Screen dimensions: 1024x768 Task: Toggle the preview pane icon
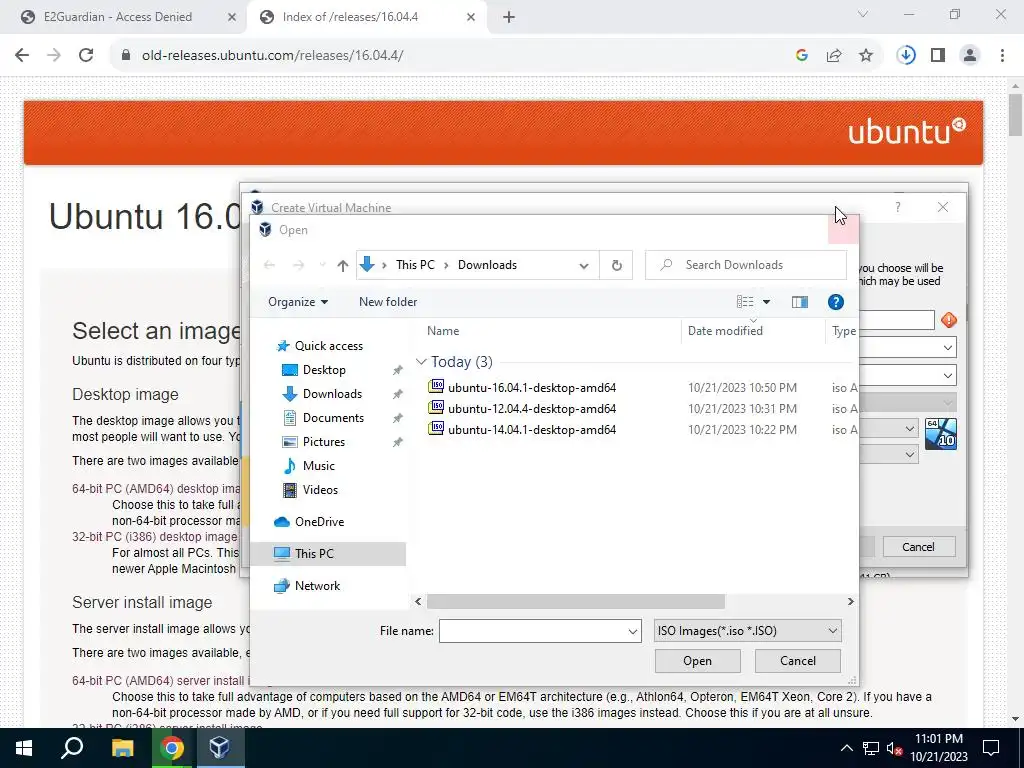point(799,302)
